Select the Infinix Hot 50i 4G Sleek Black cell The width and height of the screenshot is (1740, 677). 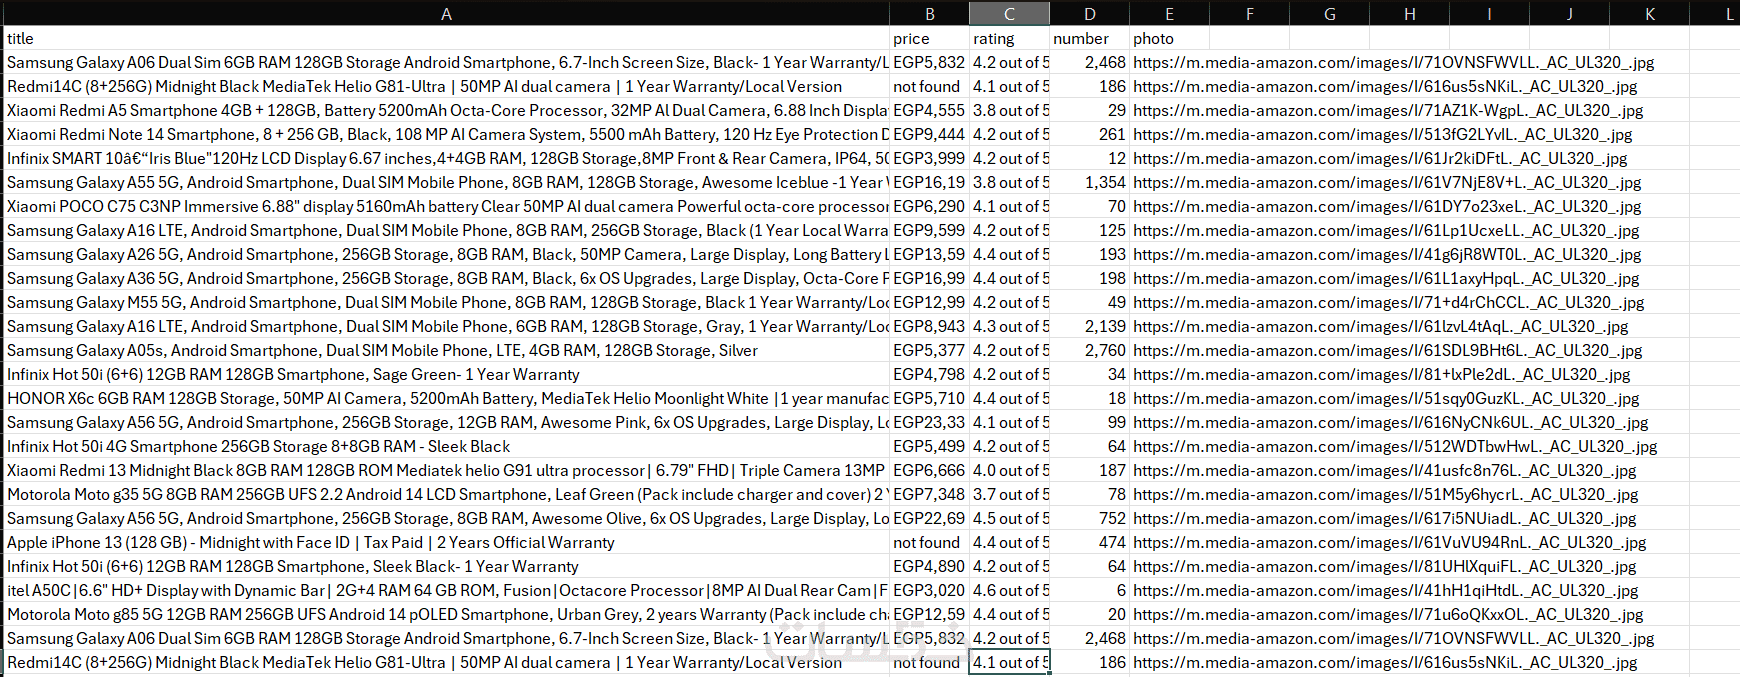447,446
